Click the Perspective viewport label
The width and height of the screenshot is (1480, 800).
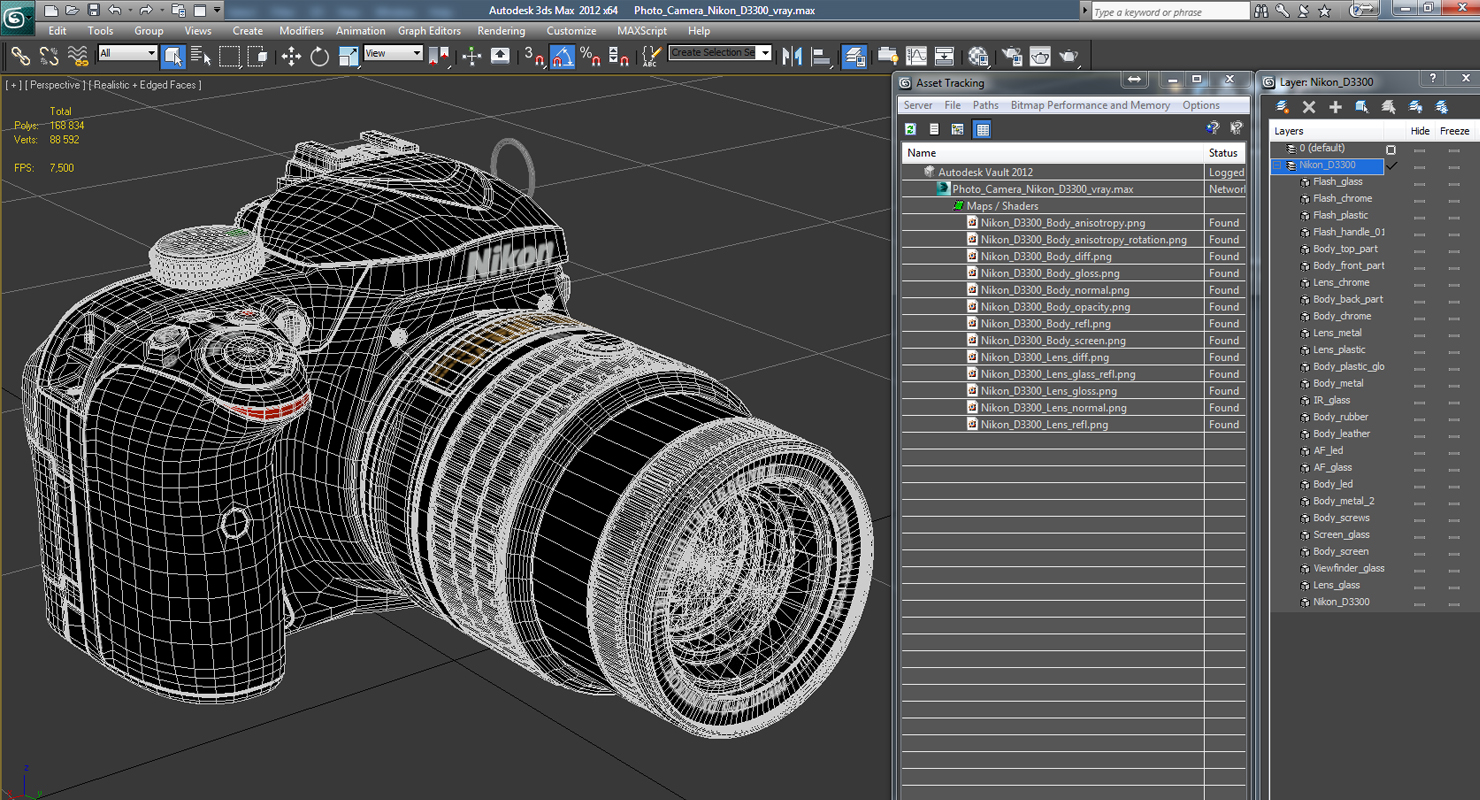coord(54,85)
